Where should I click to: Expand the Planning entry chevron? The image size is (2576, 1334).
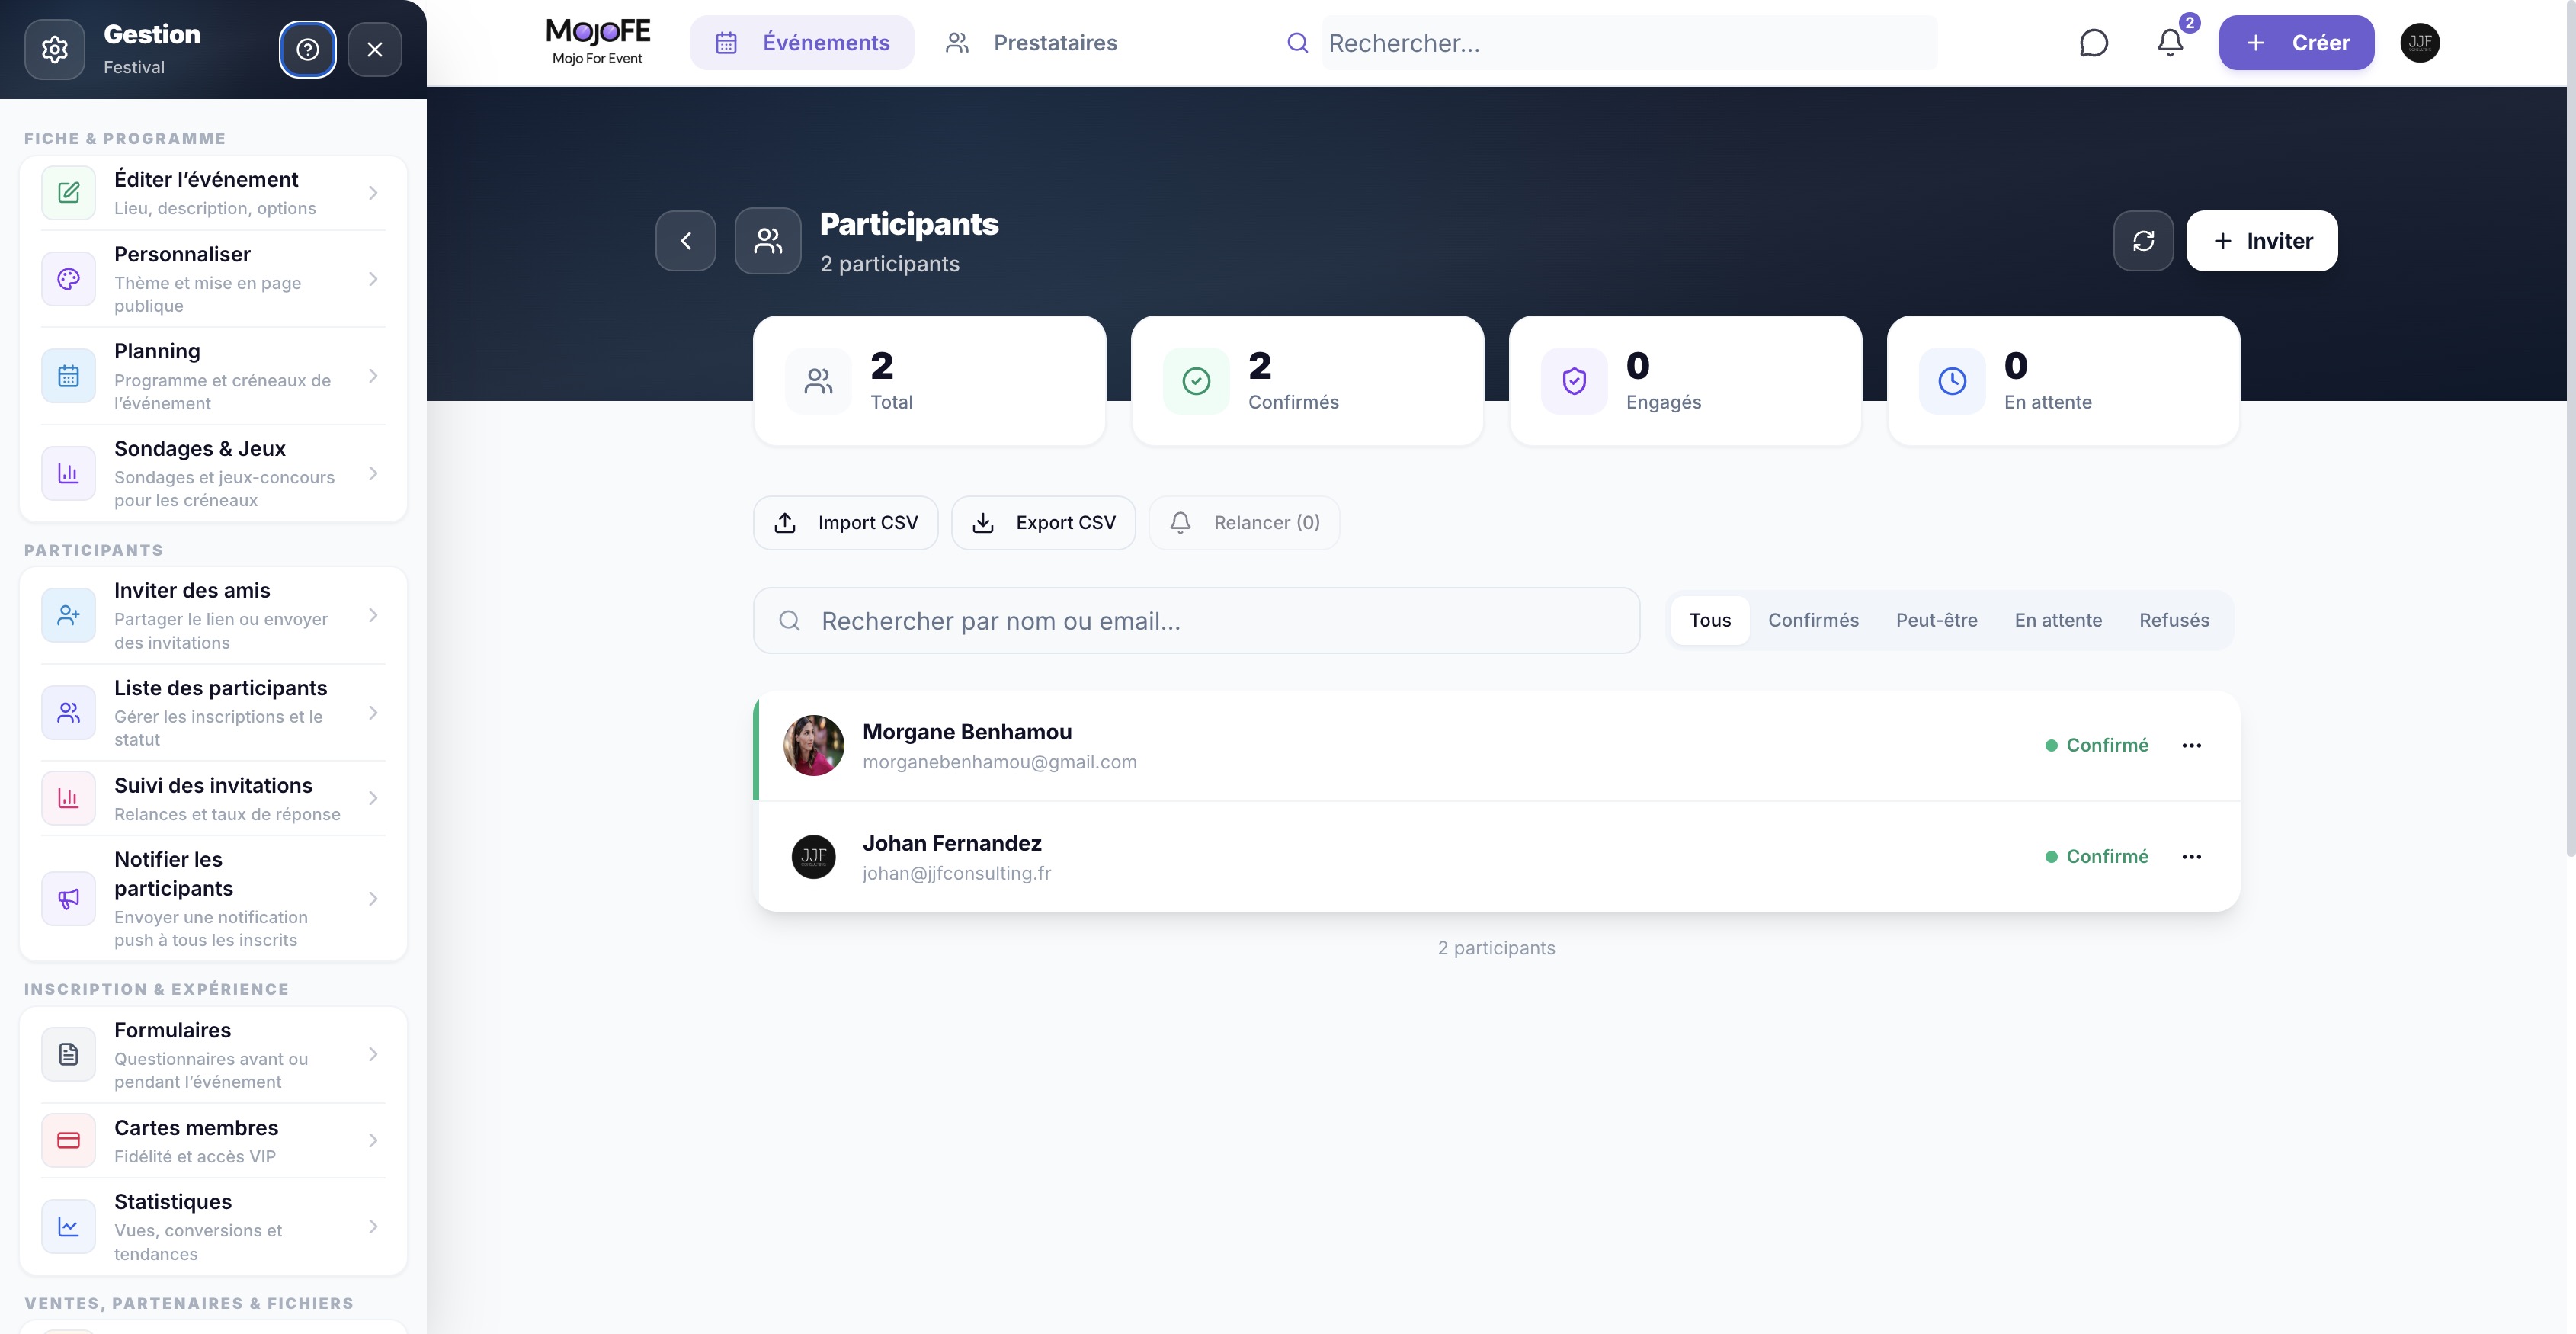tap(373, 376)
